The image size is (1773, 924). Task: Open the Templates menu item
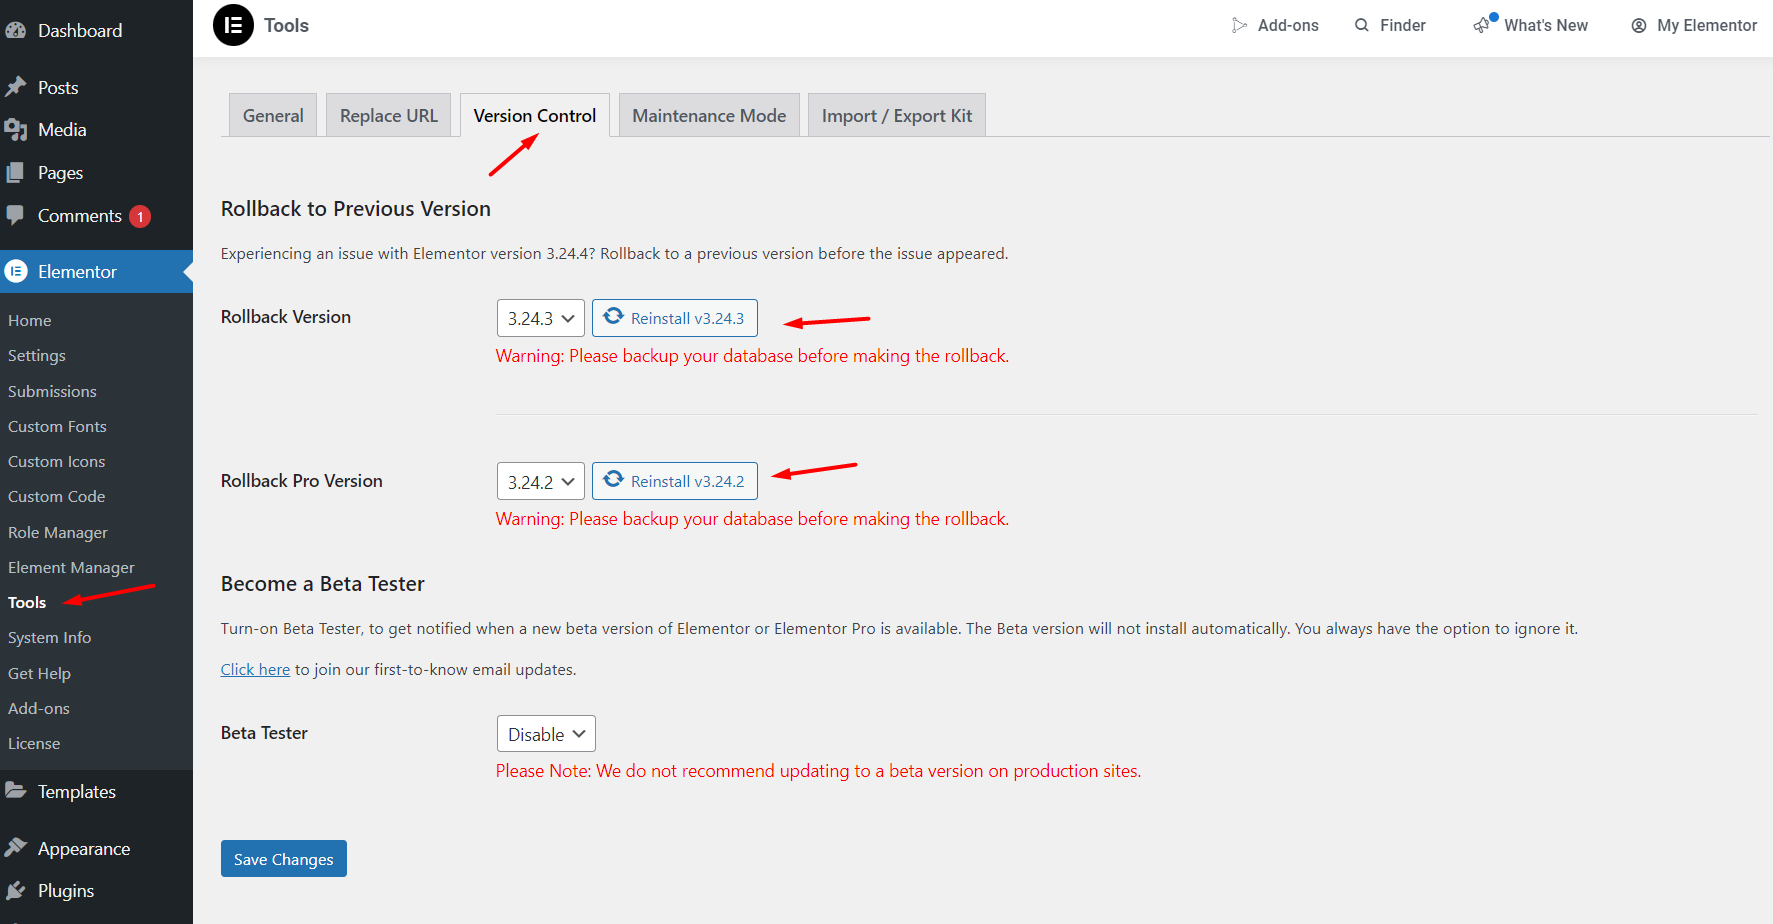pos(96,791)
